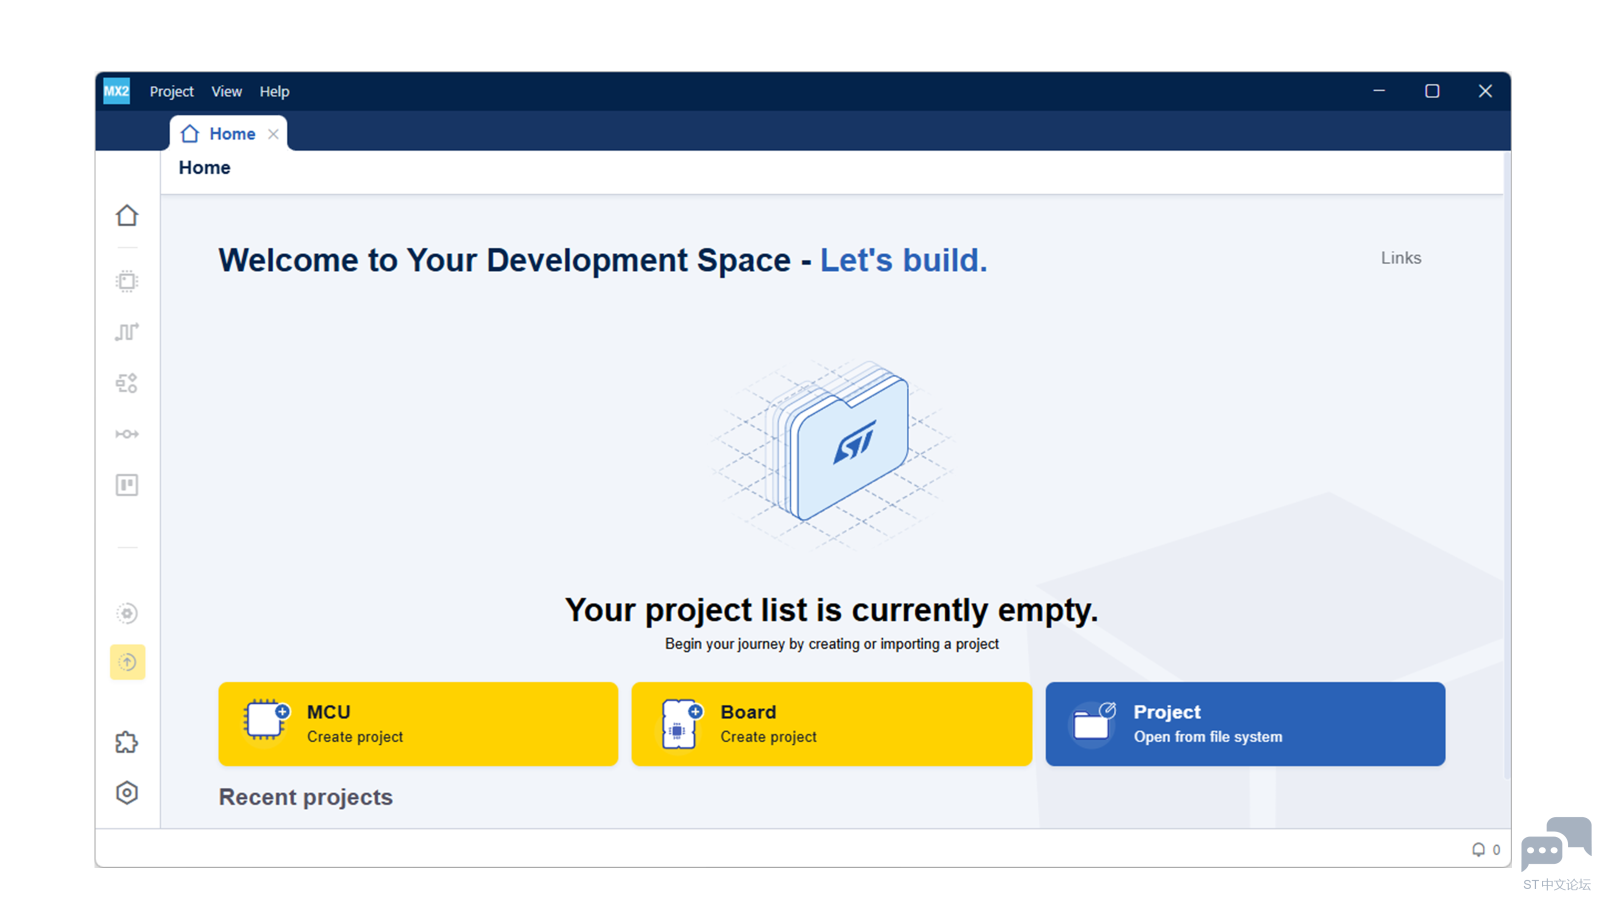Open the clock waveform icon in sidebar

point(127,332)
